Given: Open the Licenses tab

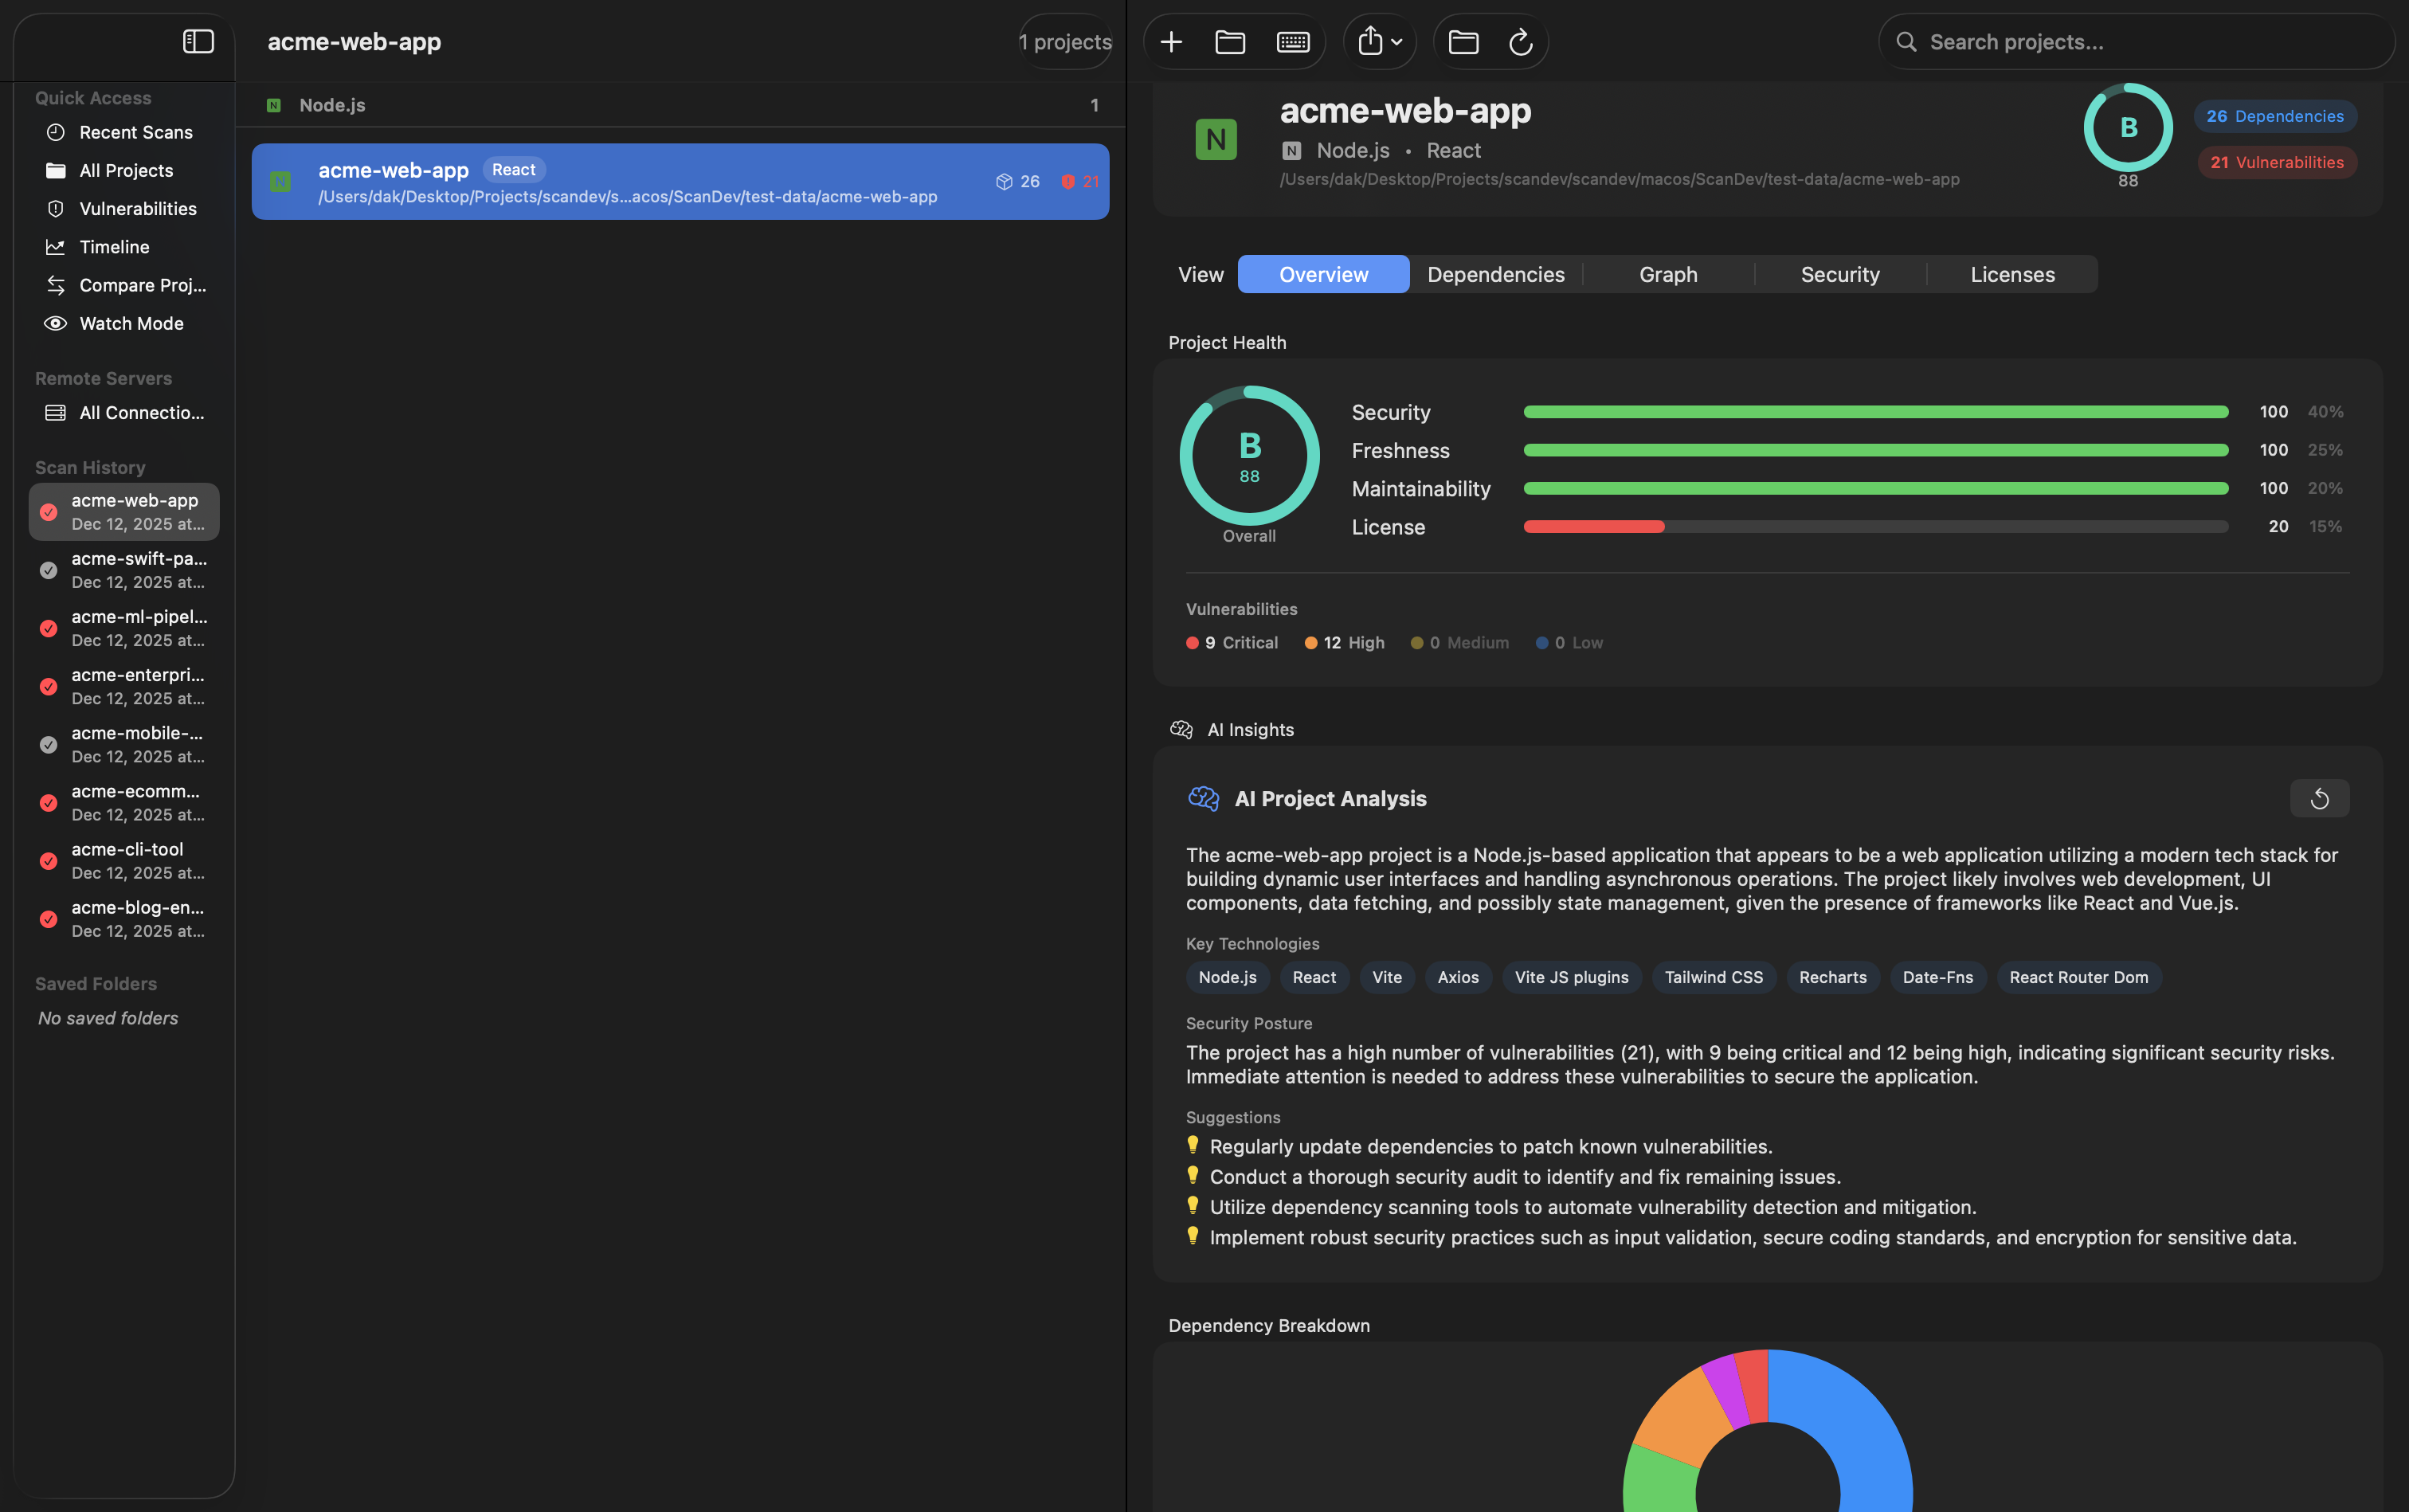Looking at the screenshot, I should coord(2011,274).
